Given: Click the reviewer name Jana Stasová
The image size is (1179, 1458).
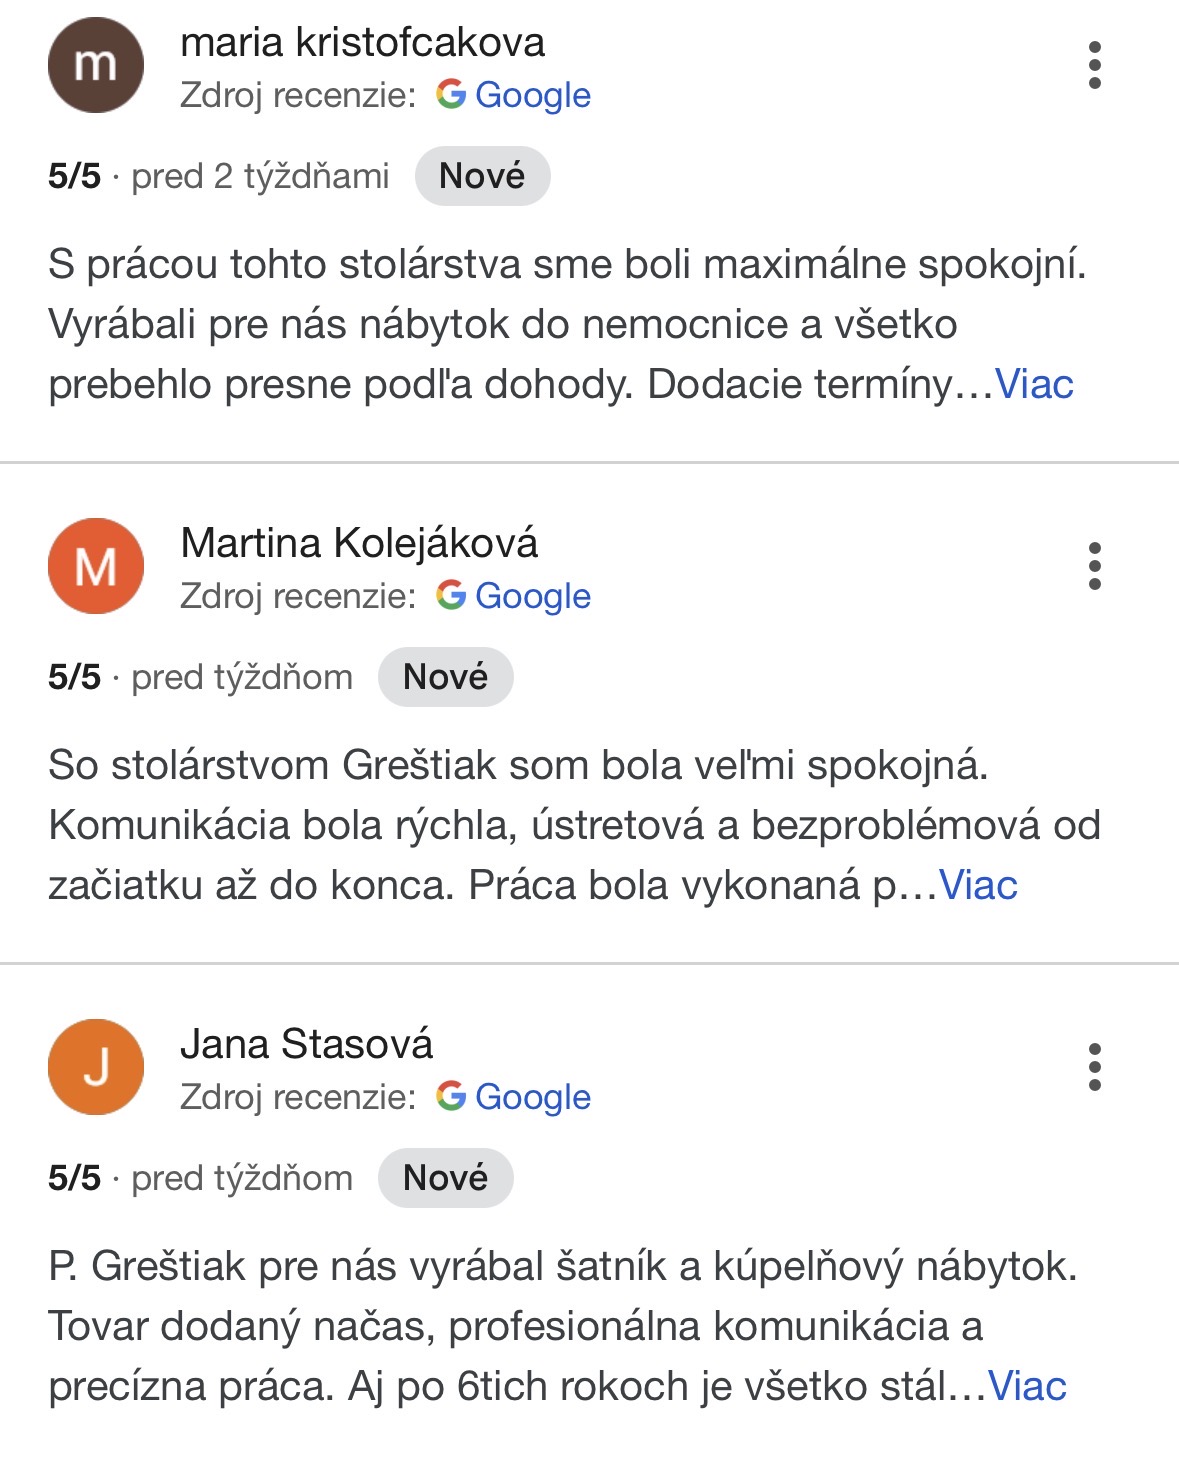Looking at the screenshot, I should 306,1044.
